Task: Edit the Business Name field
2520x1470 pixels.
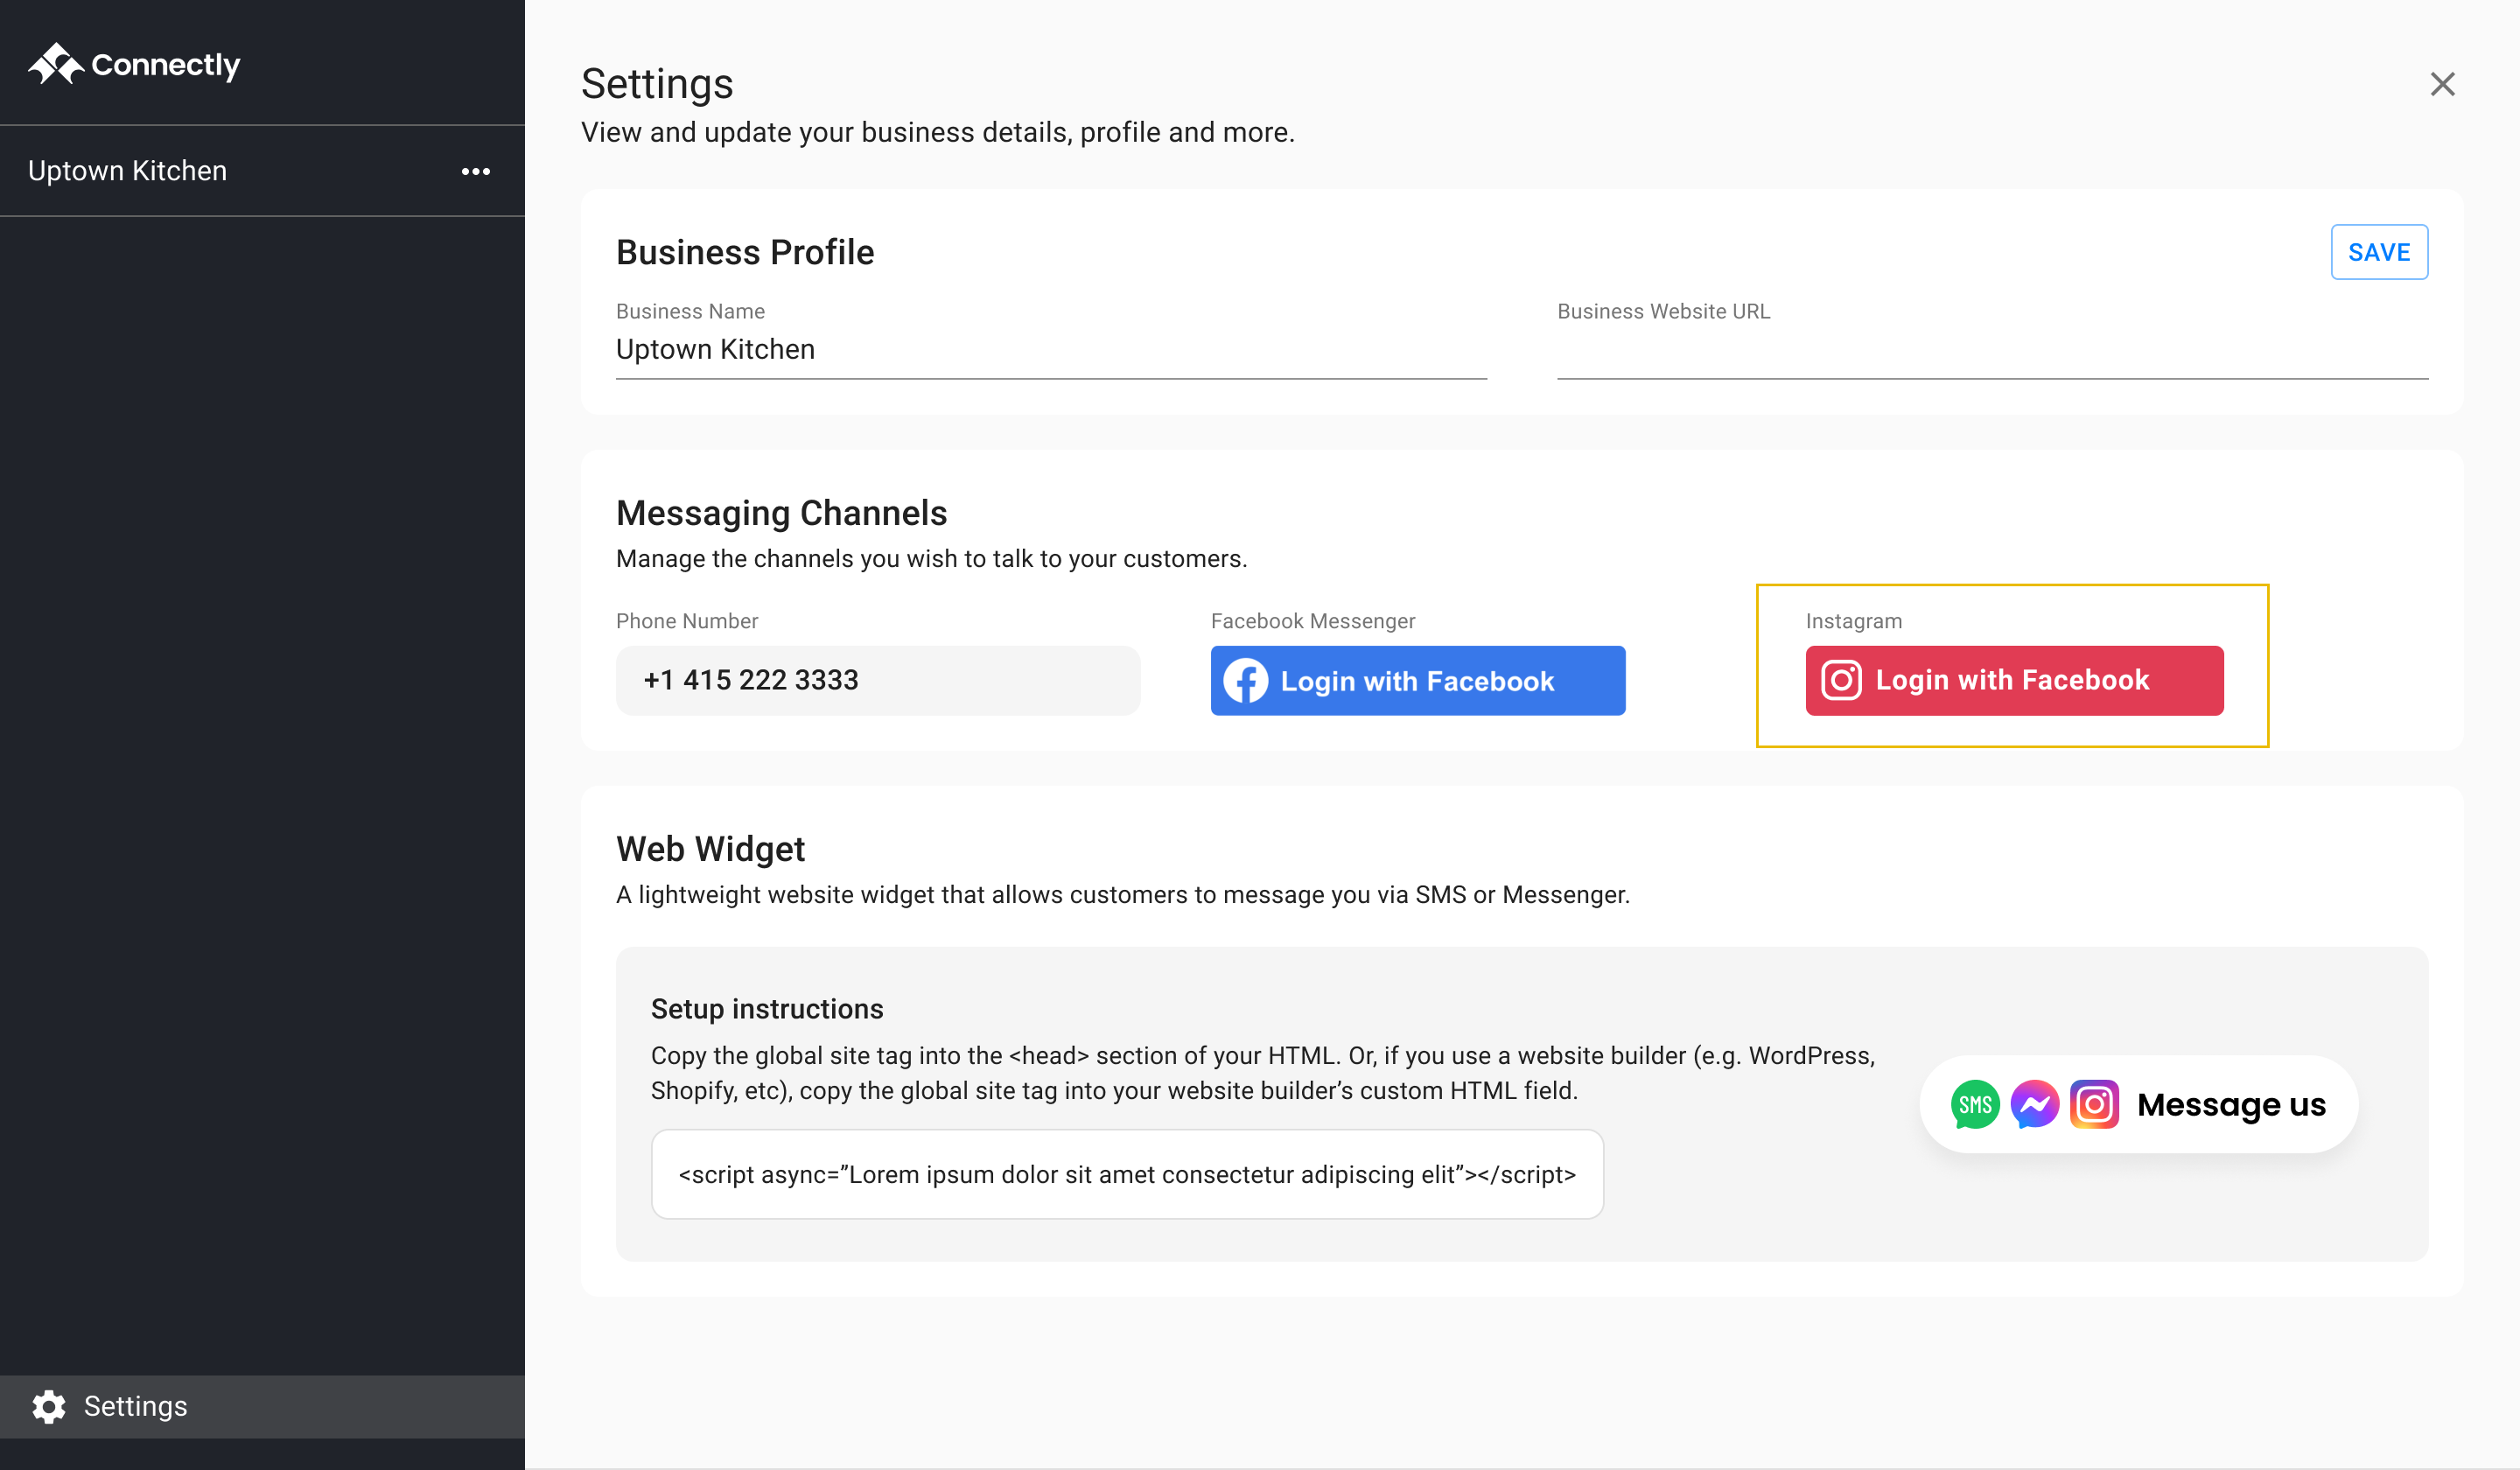Action: coord(1051,349)
